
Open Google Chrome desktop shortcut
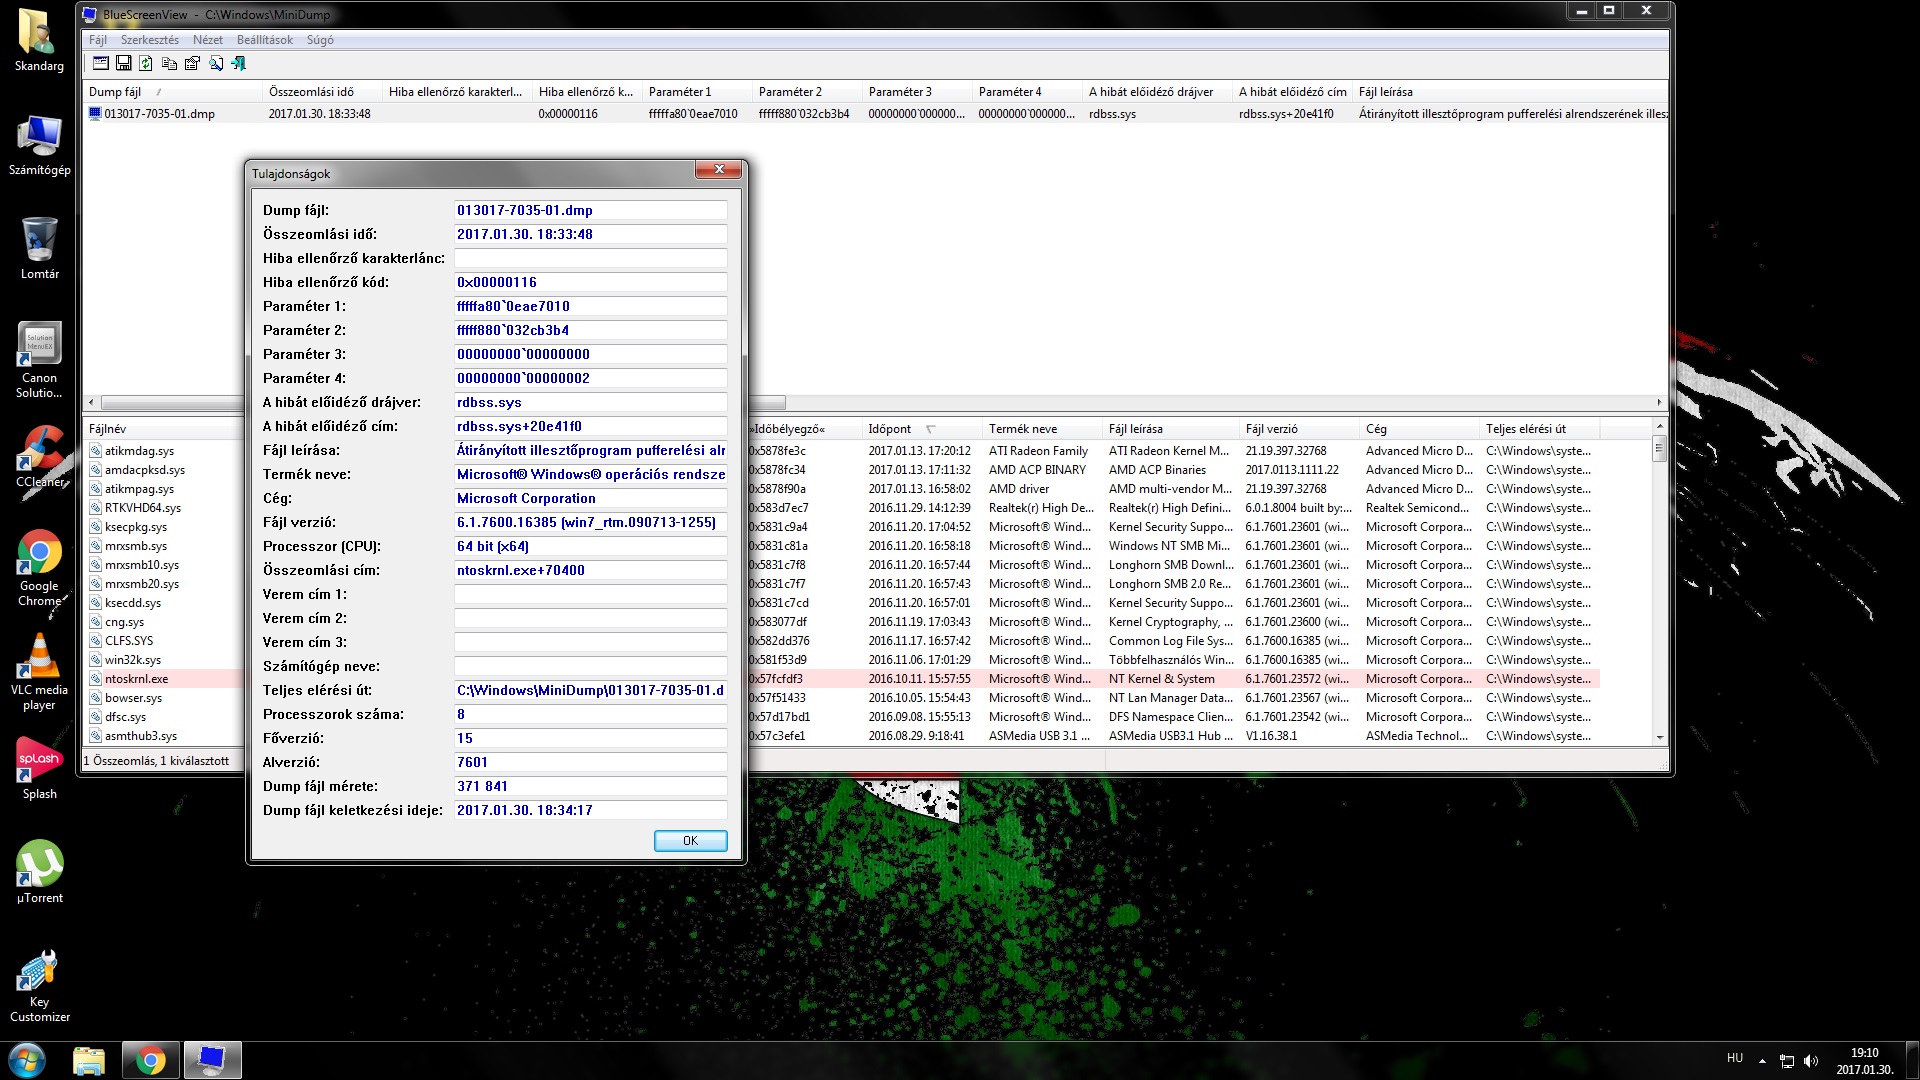pos(39,568)
